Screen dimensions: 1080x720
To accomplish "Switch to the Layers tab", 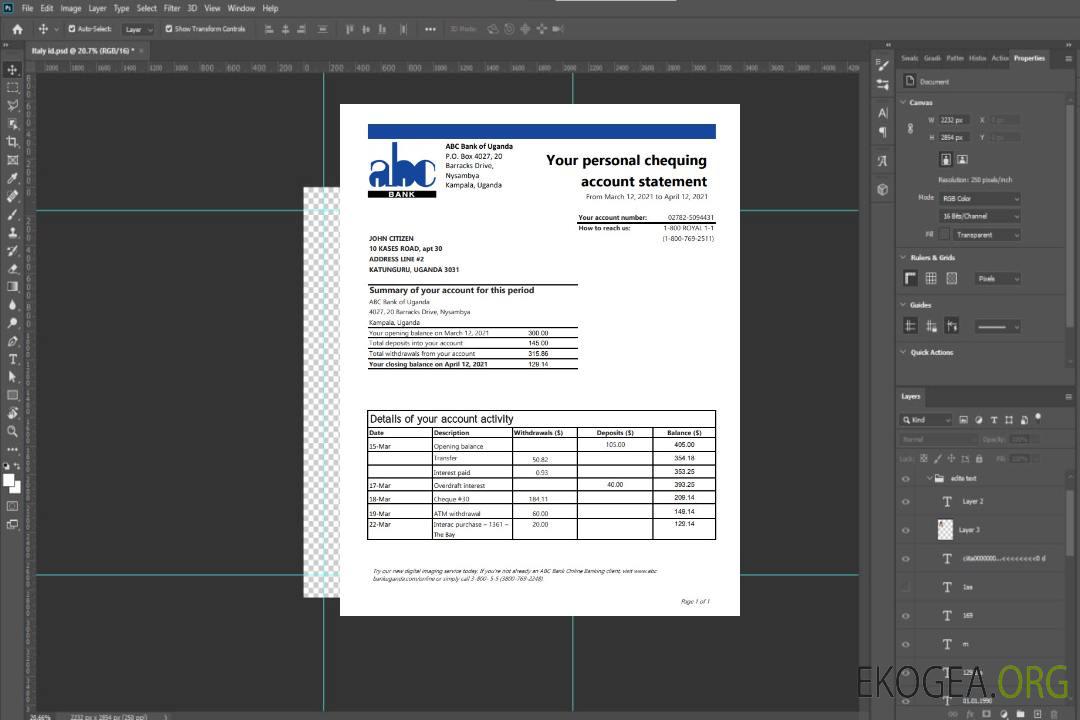I will (x=911, y=396).
